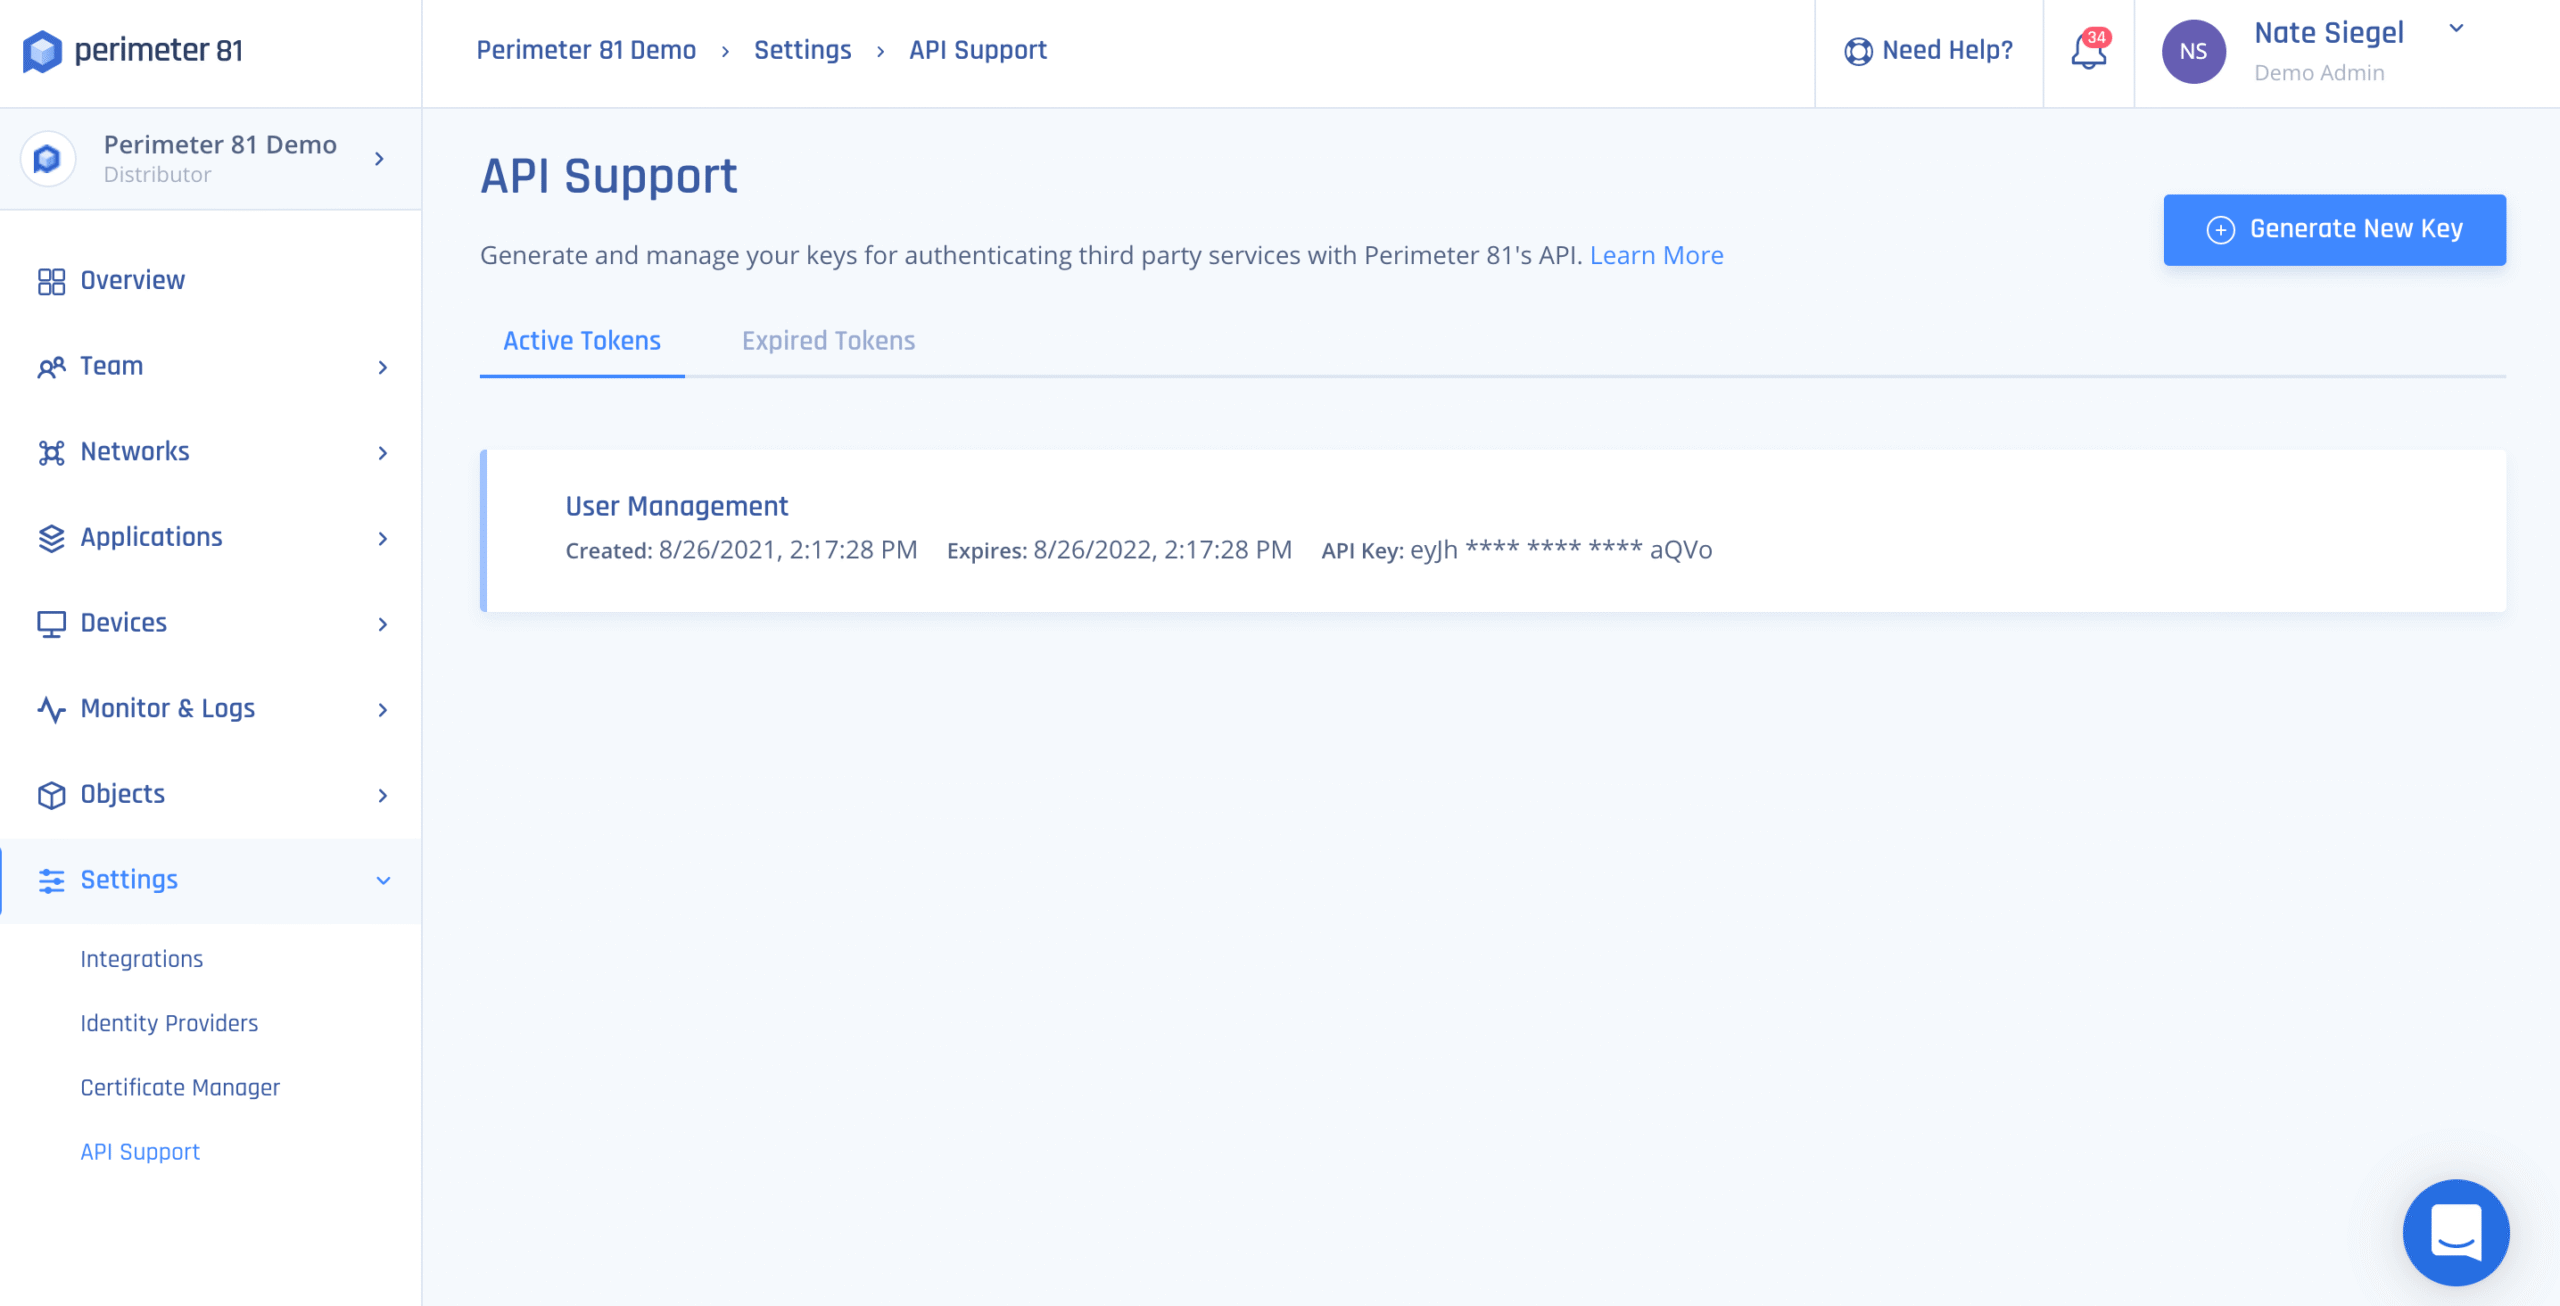This screenshot has width=2560, height=1306.
Task: Click the Networks menu label
Action: [134, 452]
